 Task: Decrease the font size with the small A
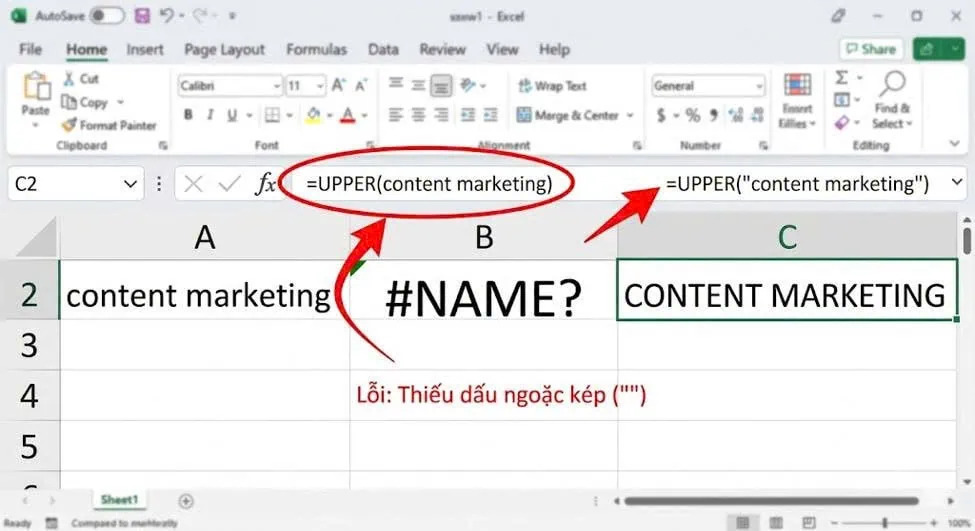361,86
